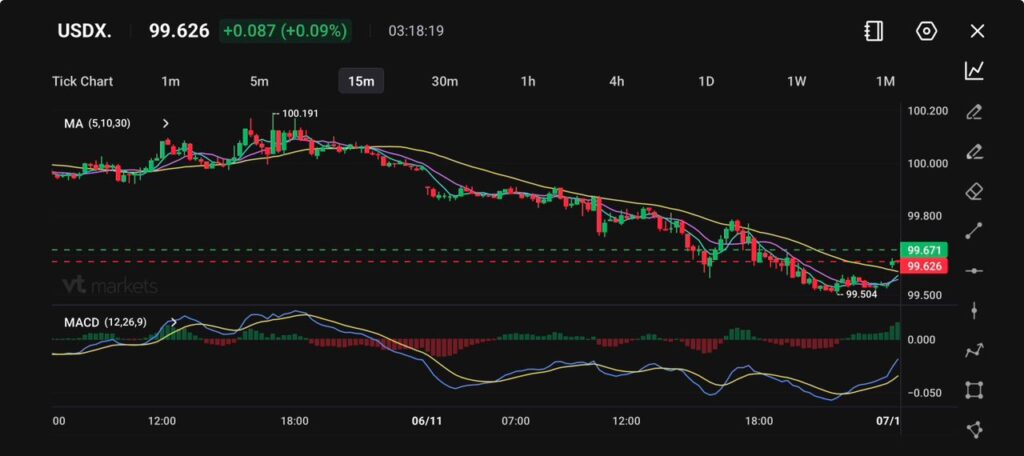The width and height of the screenshot is (1024, 456).
Task: Click the green 99.671 price label
Action: (x=923, y=249)
